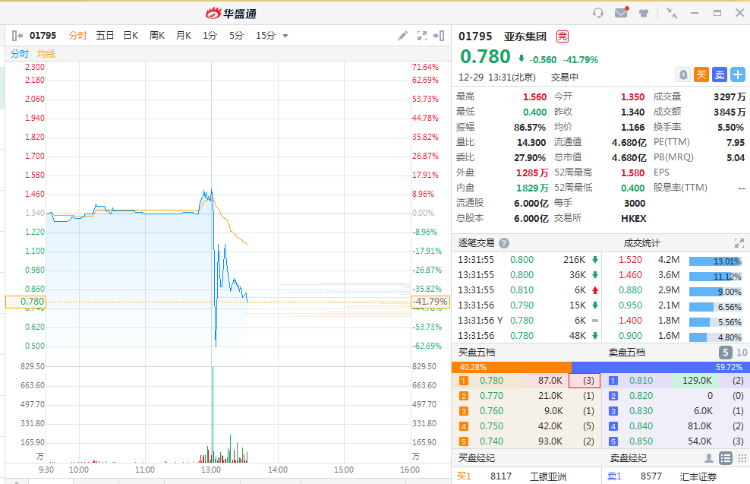The image size is (750, 484).
Task: Open the messages envelope icon
Action: (x=621, y=12)
